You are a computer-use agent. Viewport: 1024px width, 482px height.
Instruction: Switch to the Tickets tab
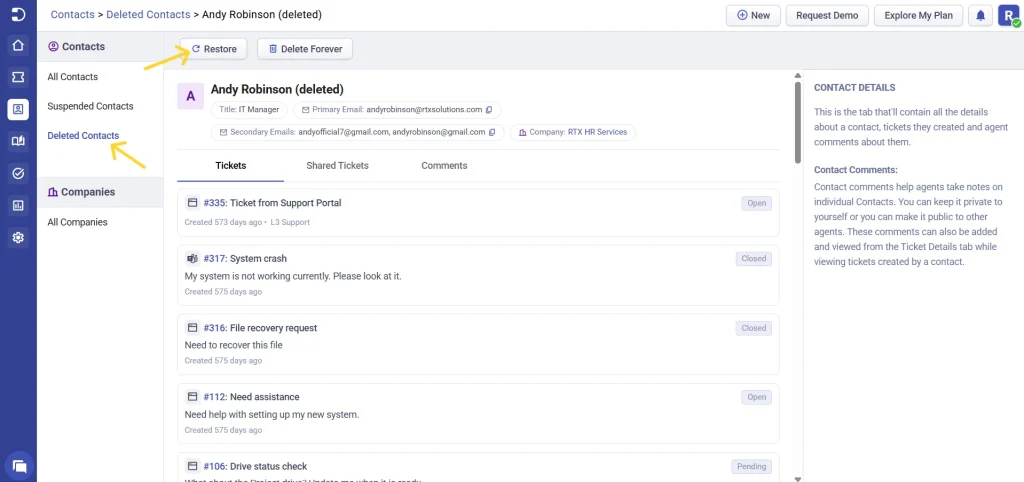(231, 166)
